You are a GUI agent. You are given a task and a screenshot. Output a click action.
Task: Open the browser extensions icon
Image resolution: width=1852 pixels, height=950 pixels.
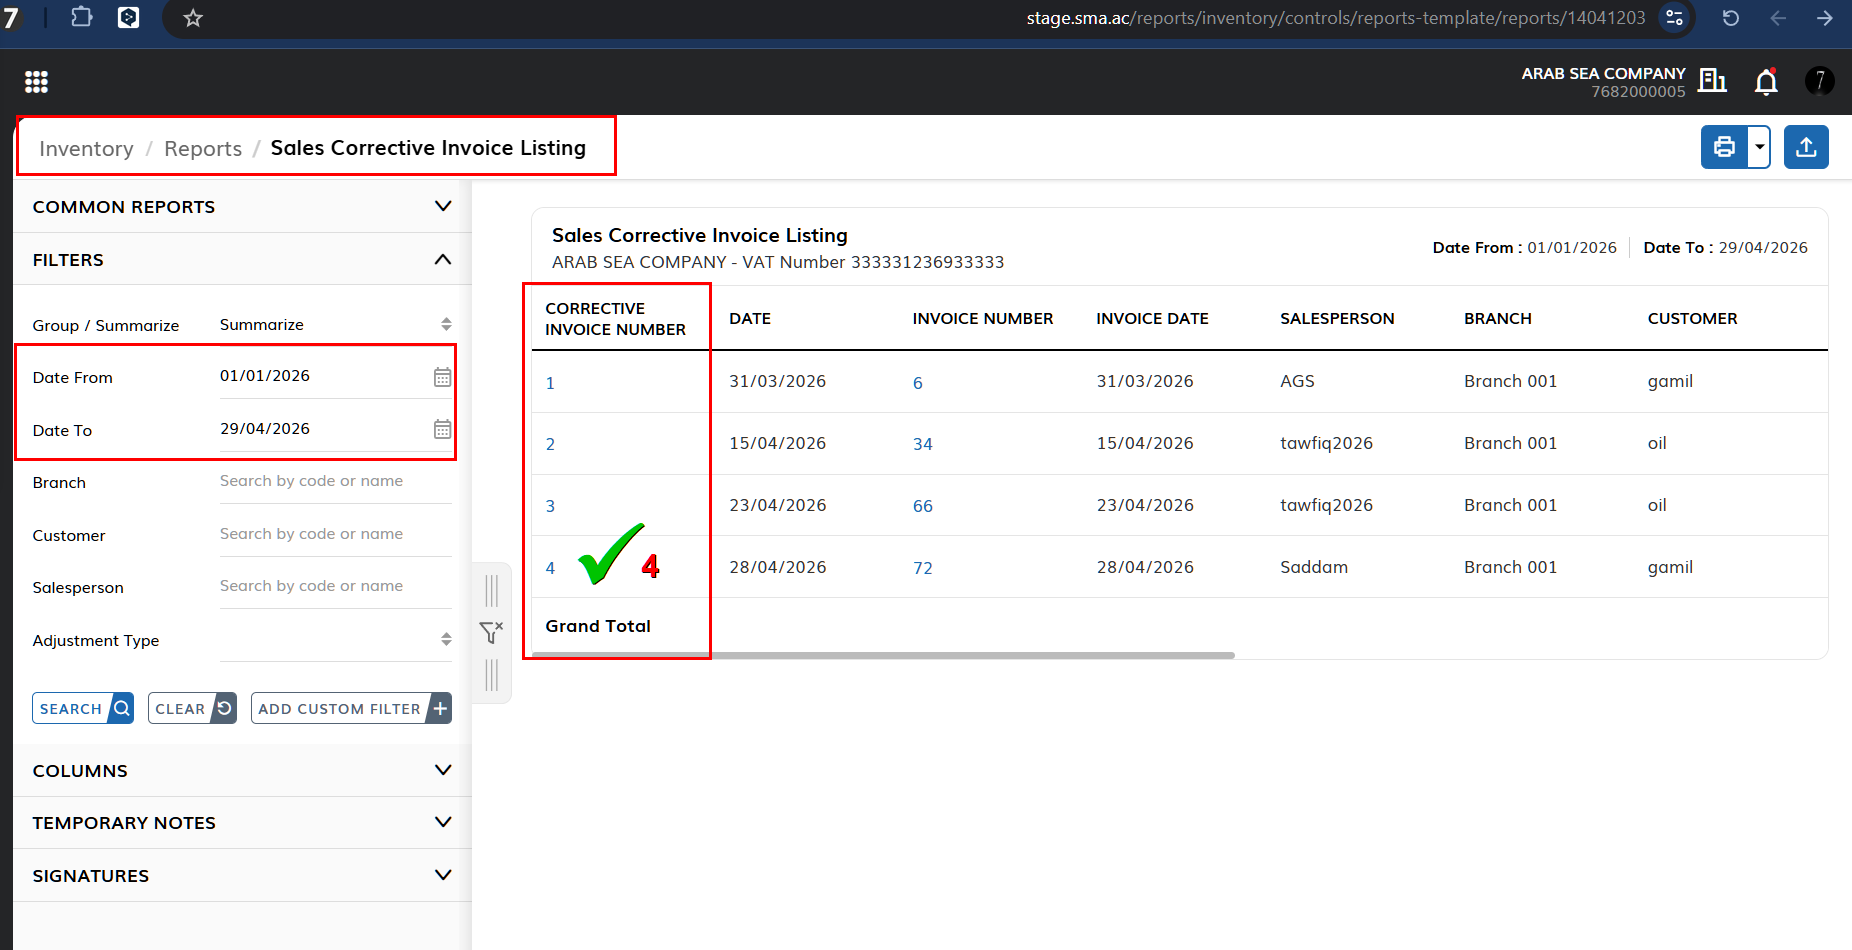(x=82, y=17)
